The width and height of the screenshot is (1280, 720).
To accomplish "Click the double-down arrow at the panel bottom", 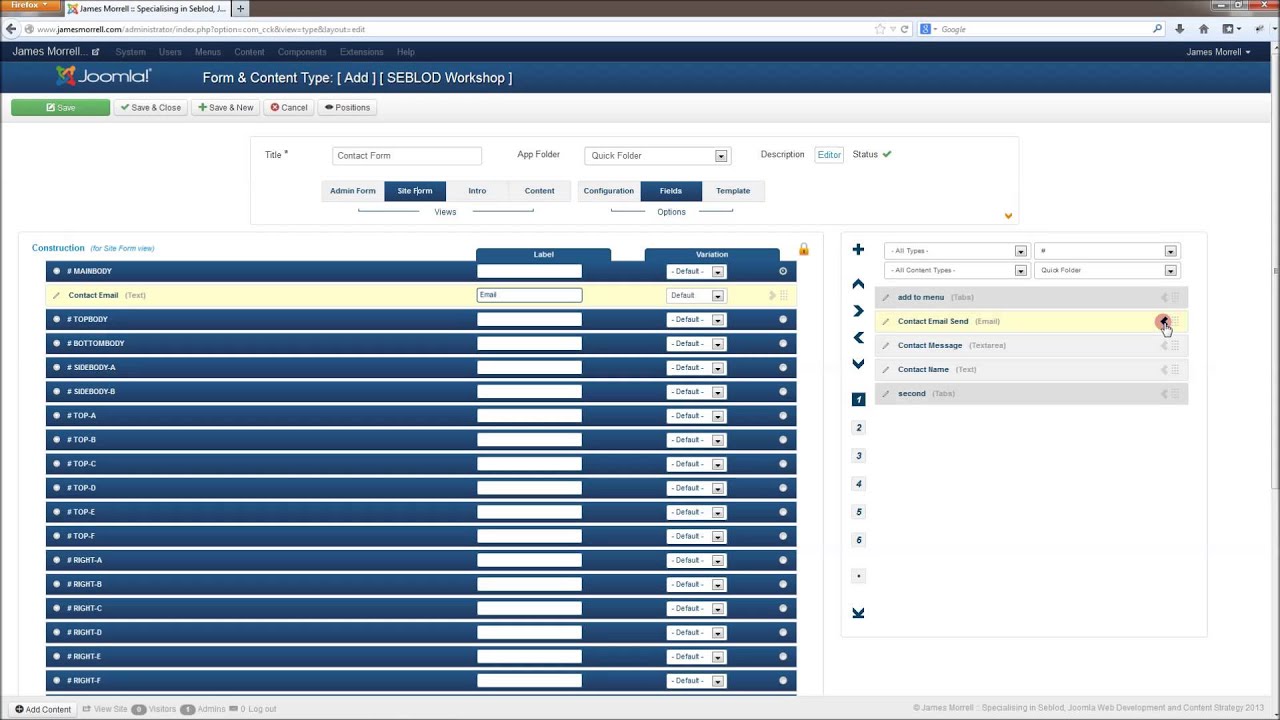I will [x=858, y=613].
